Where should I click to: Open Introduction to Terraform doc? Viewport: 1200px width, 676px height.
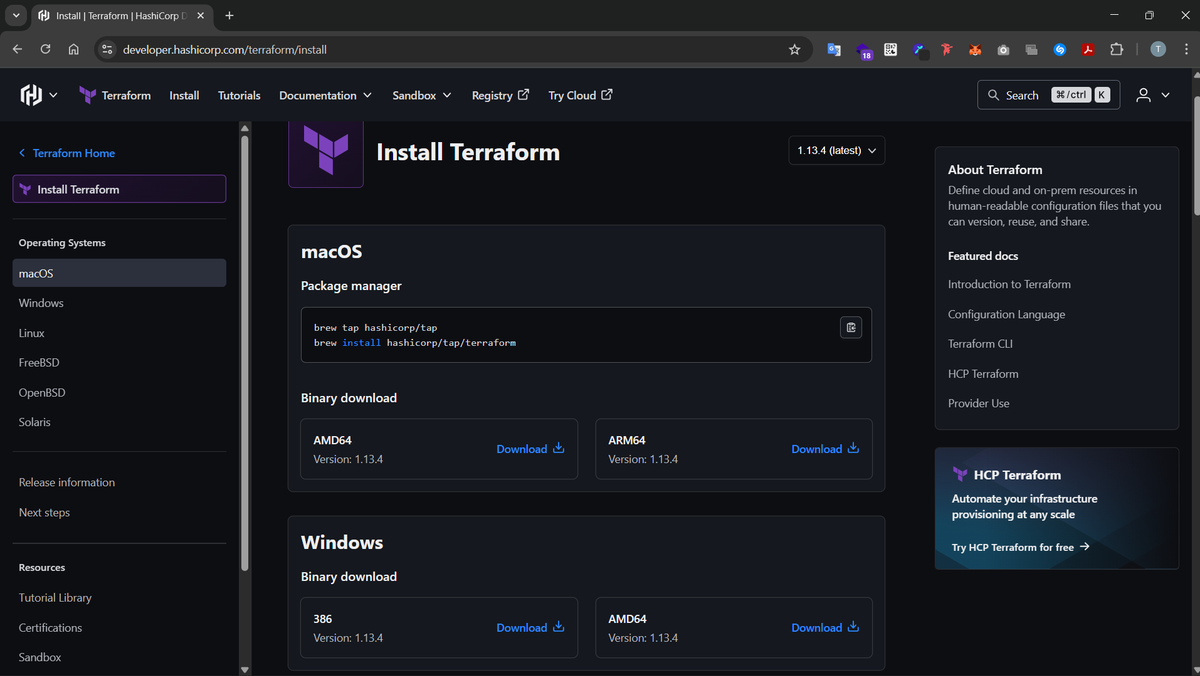click(x=1009, y=284)
